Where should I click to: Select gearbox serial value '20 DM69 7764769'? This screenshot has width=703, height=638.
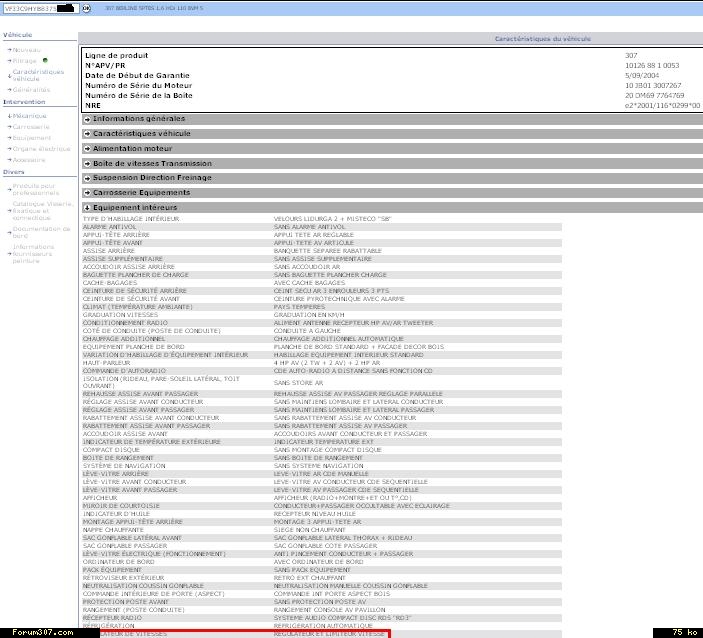(x=655, y=95)
